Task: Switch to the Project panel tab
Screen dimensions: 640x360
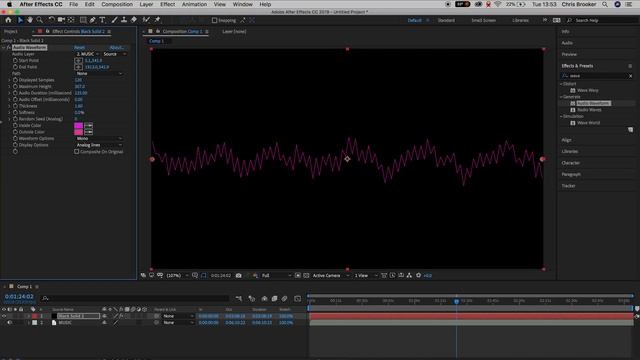Action: click(x=11, y=31)
